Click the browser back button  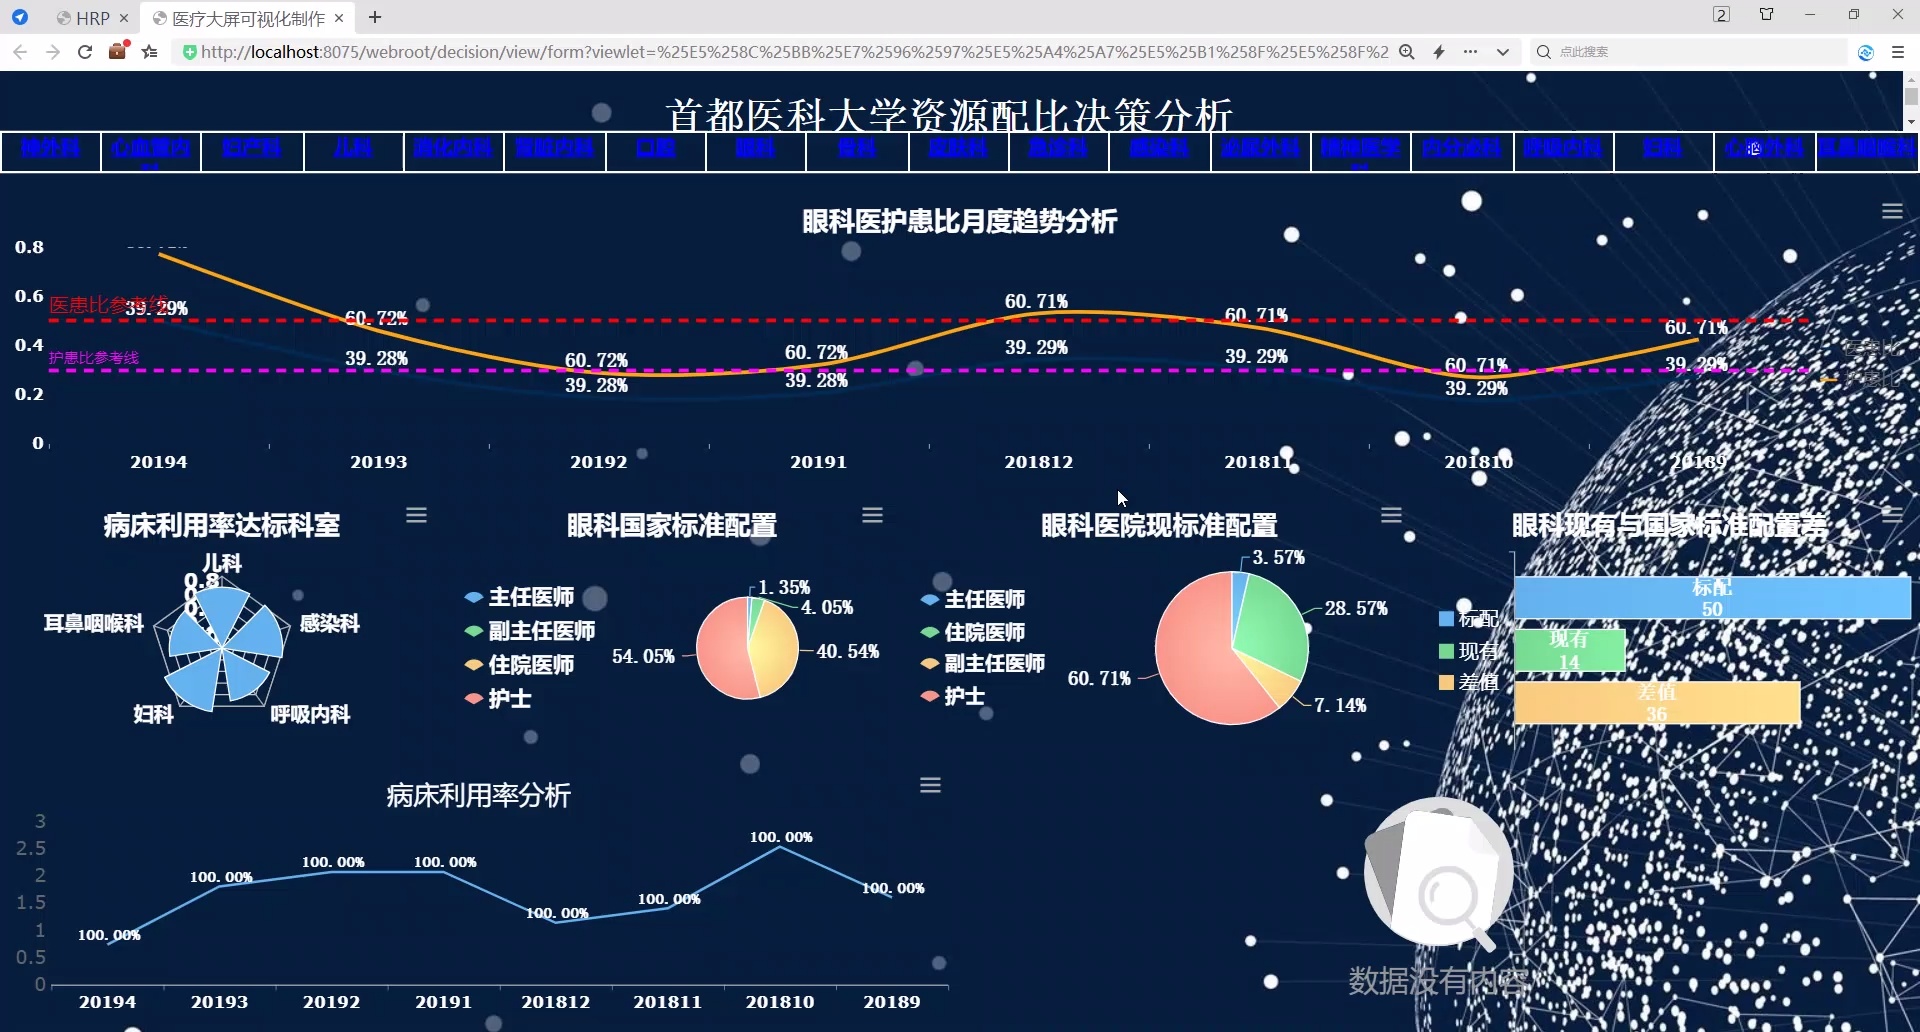pyautogui.click(x=20, y=51)
